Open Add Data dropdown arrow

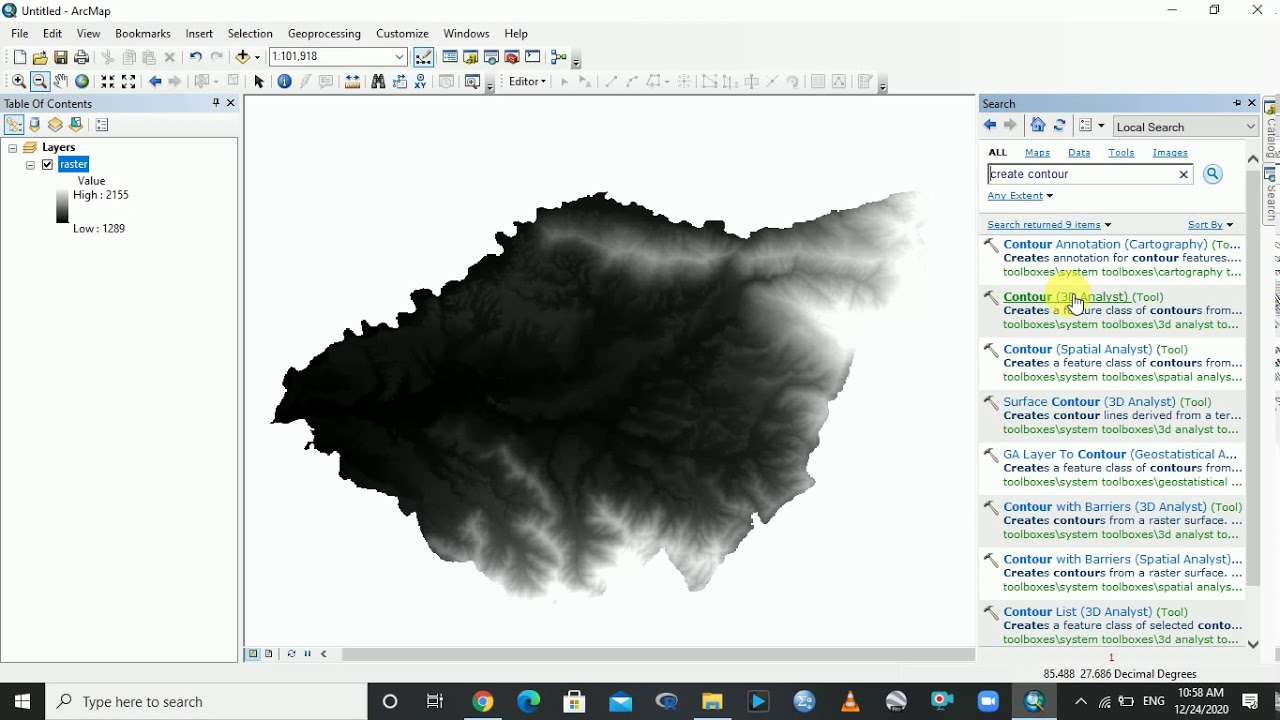(256, 58)
